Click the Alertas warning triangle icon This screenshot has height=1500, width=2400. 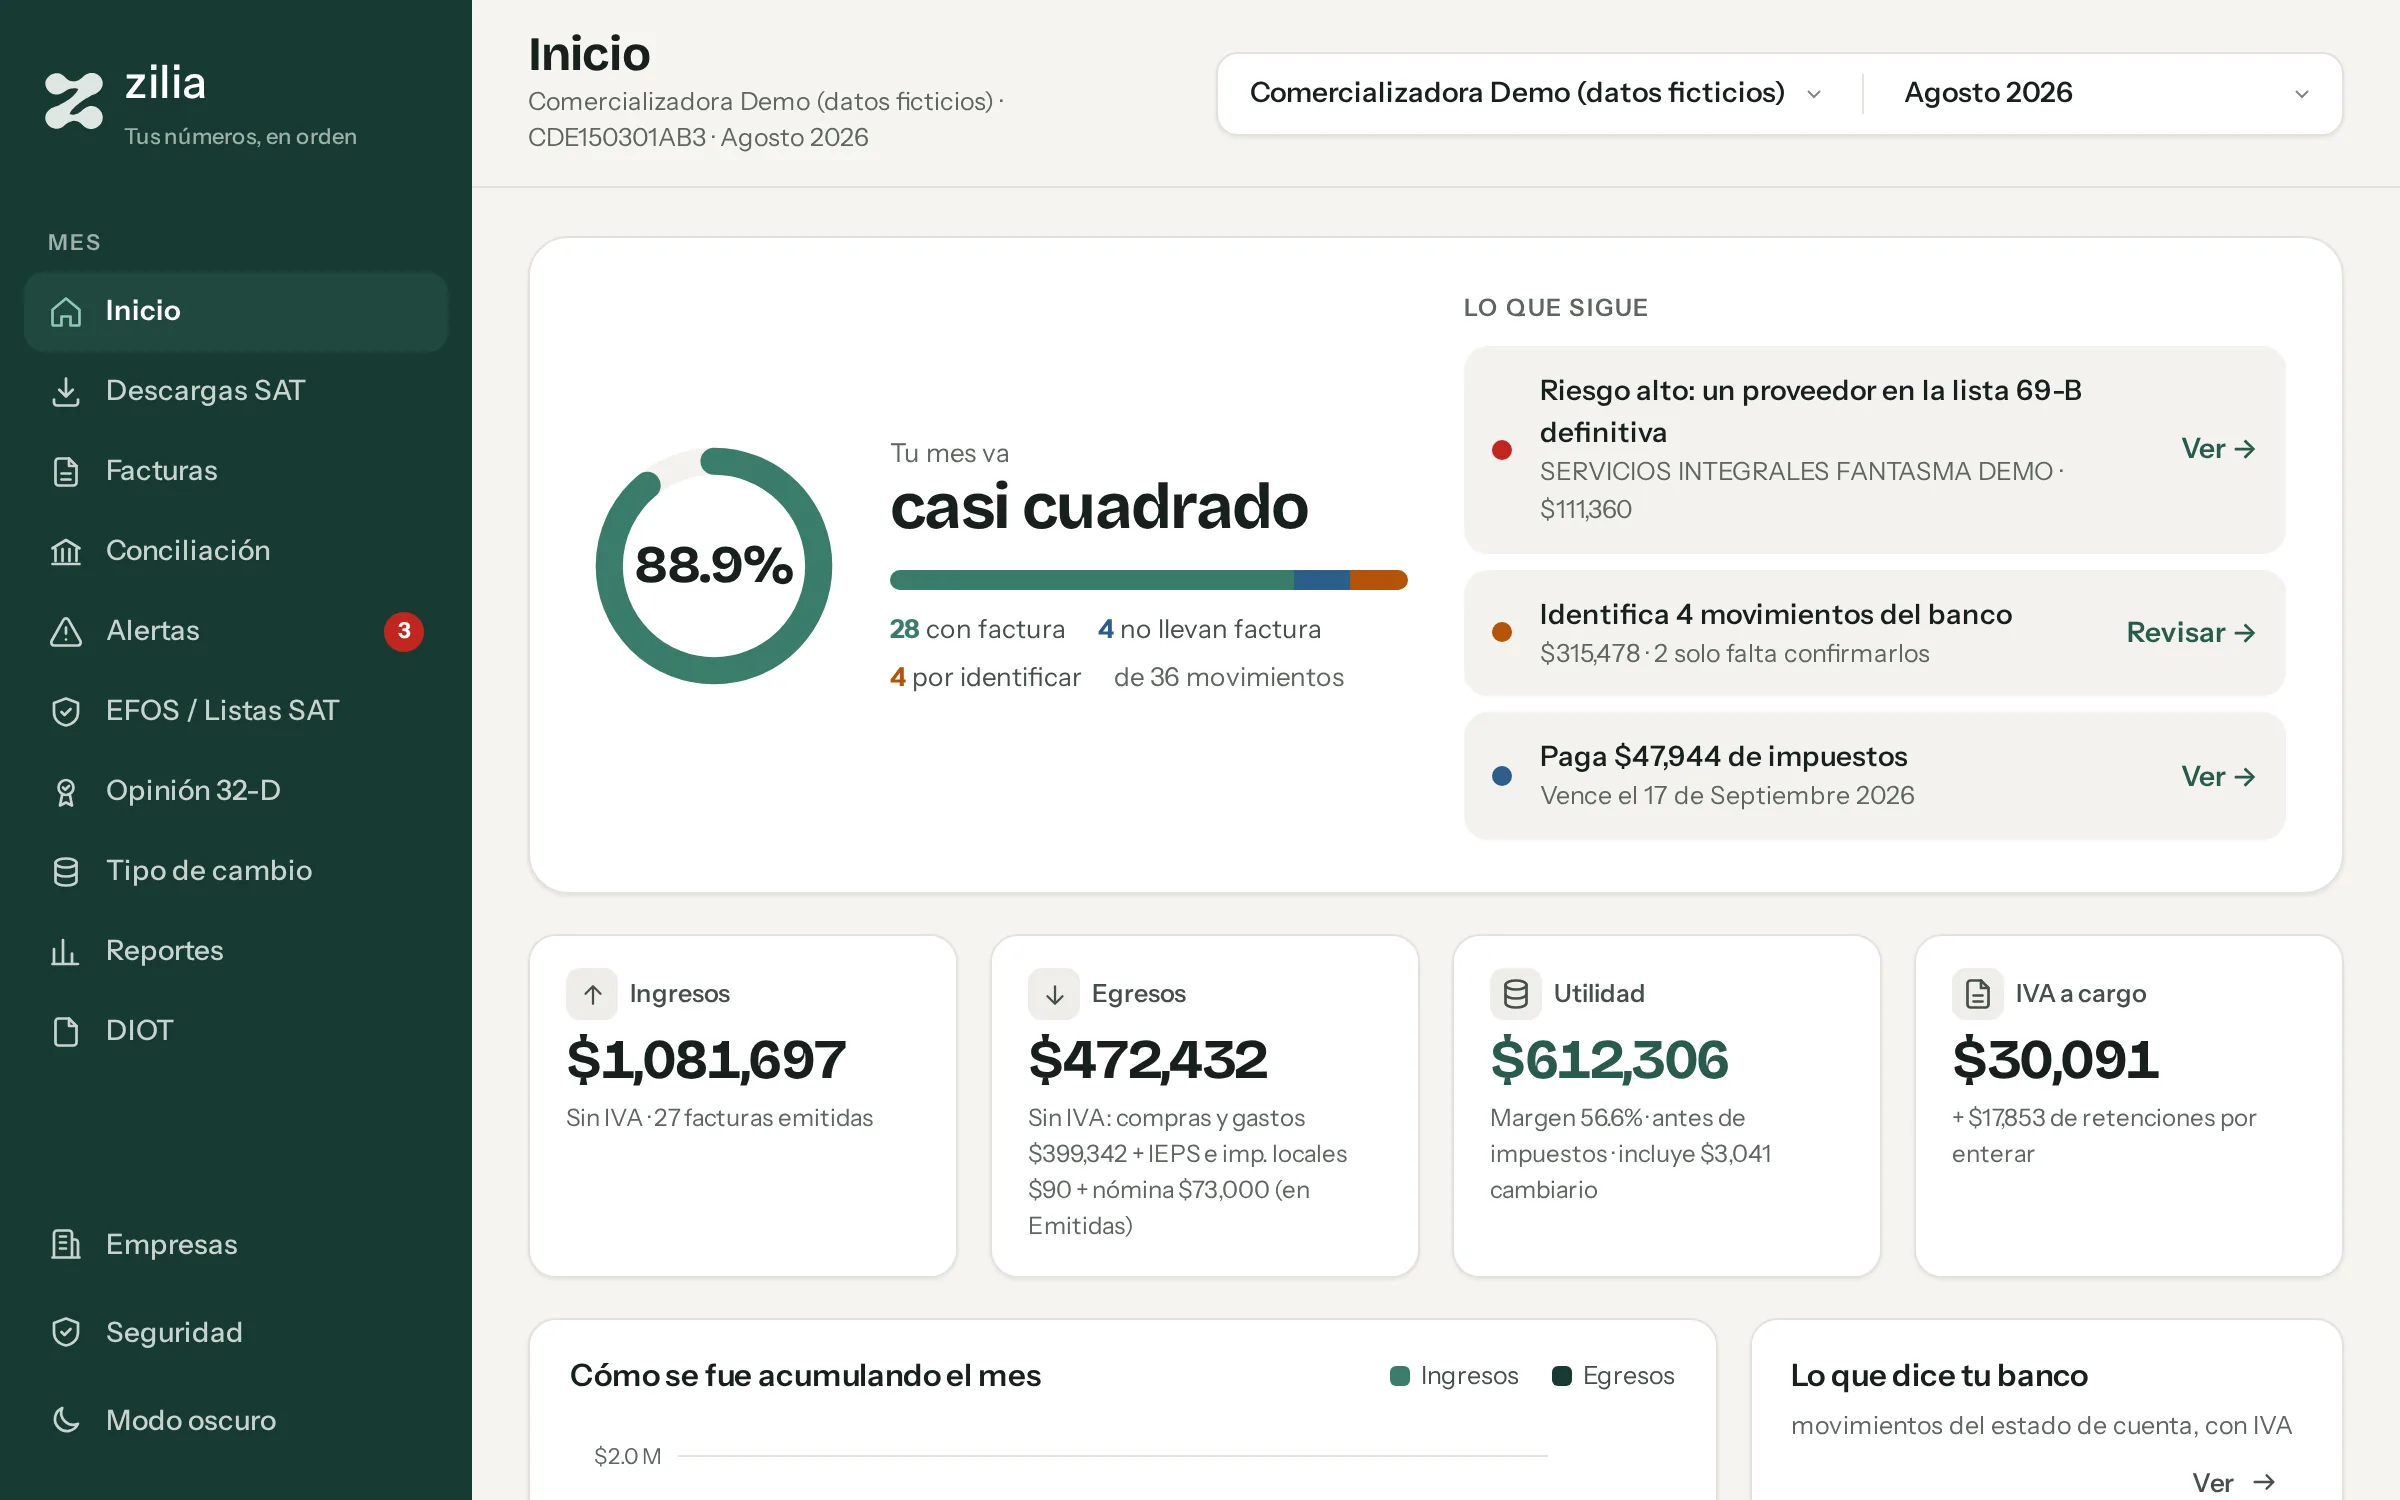click(x=66, y=632)
